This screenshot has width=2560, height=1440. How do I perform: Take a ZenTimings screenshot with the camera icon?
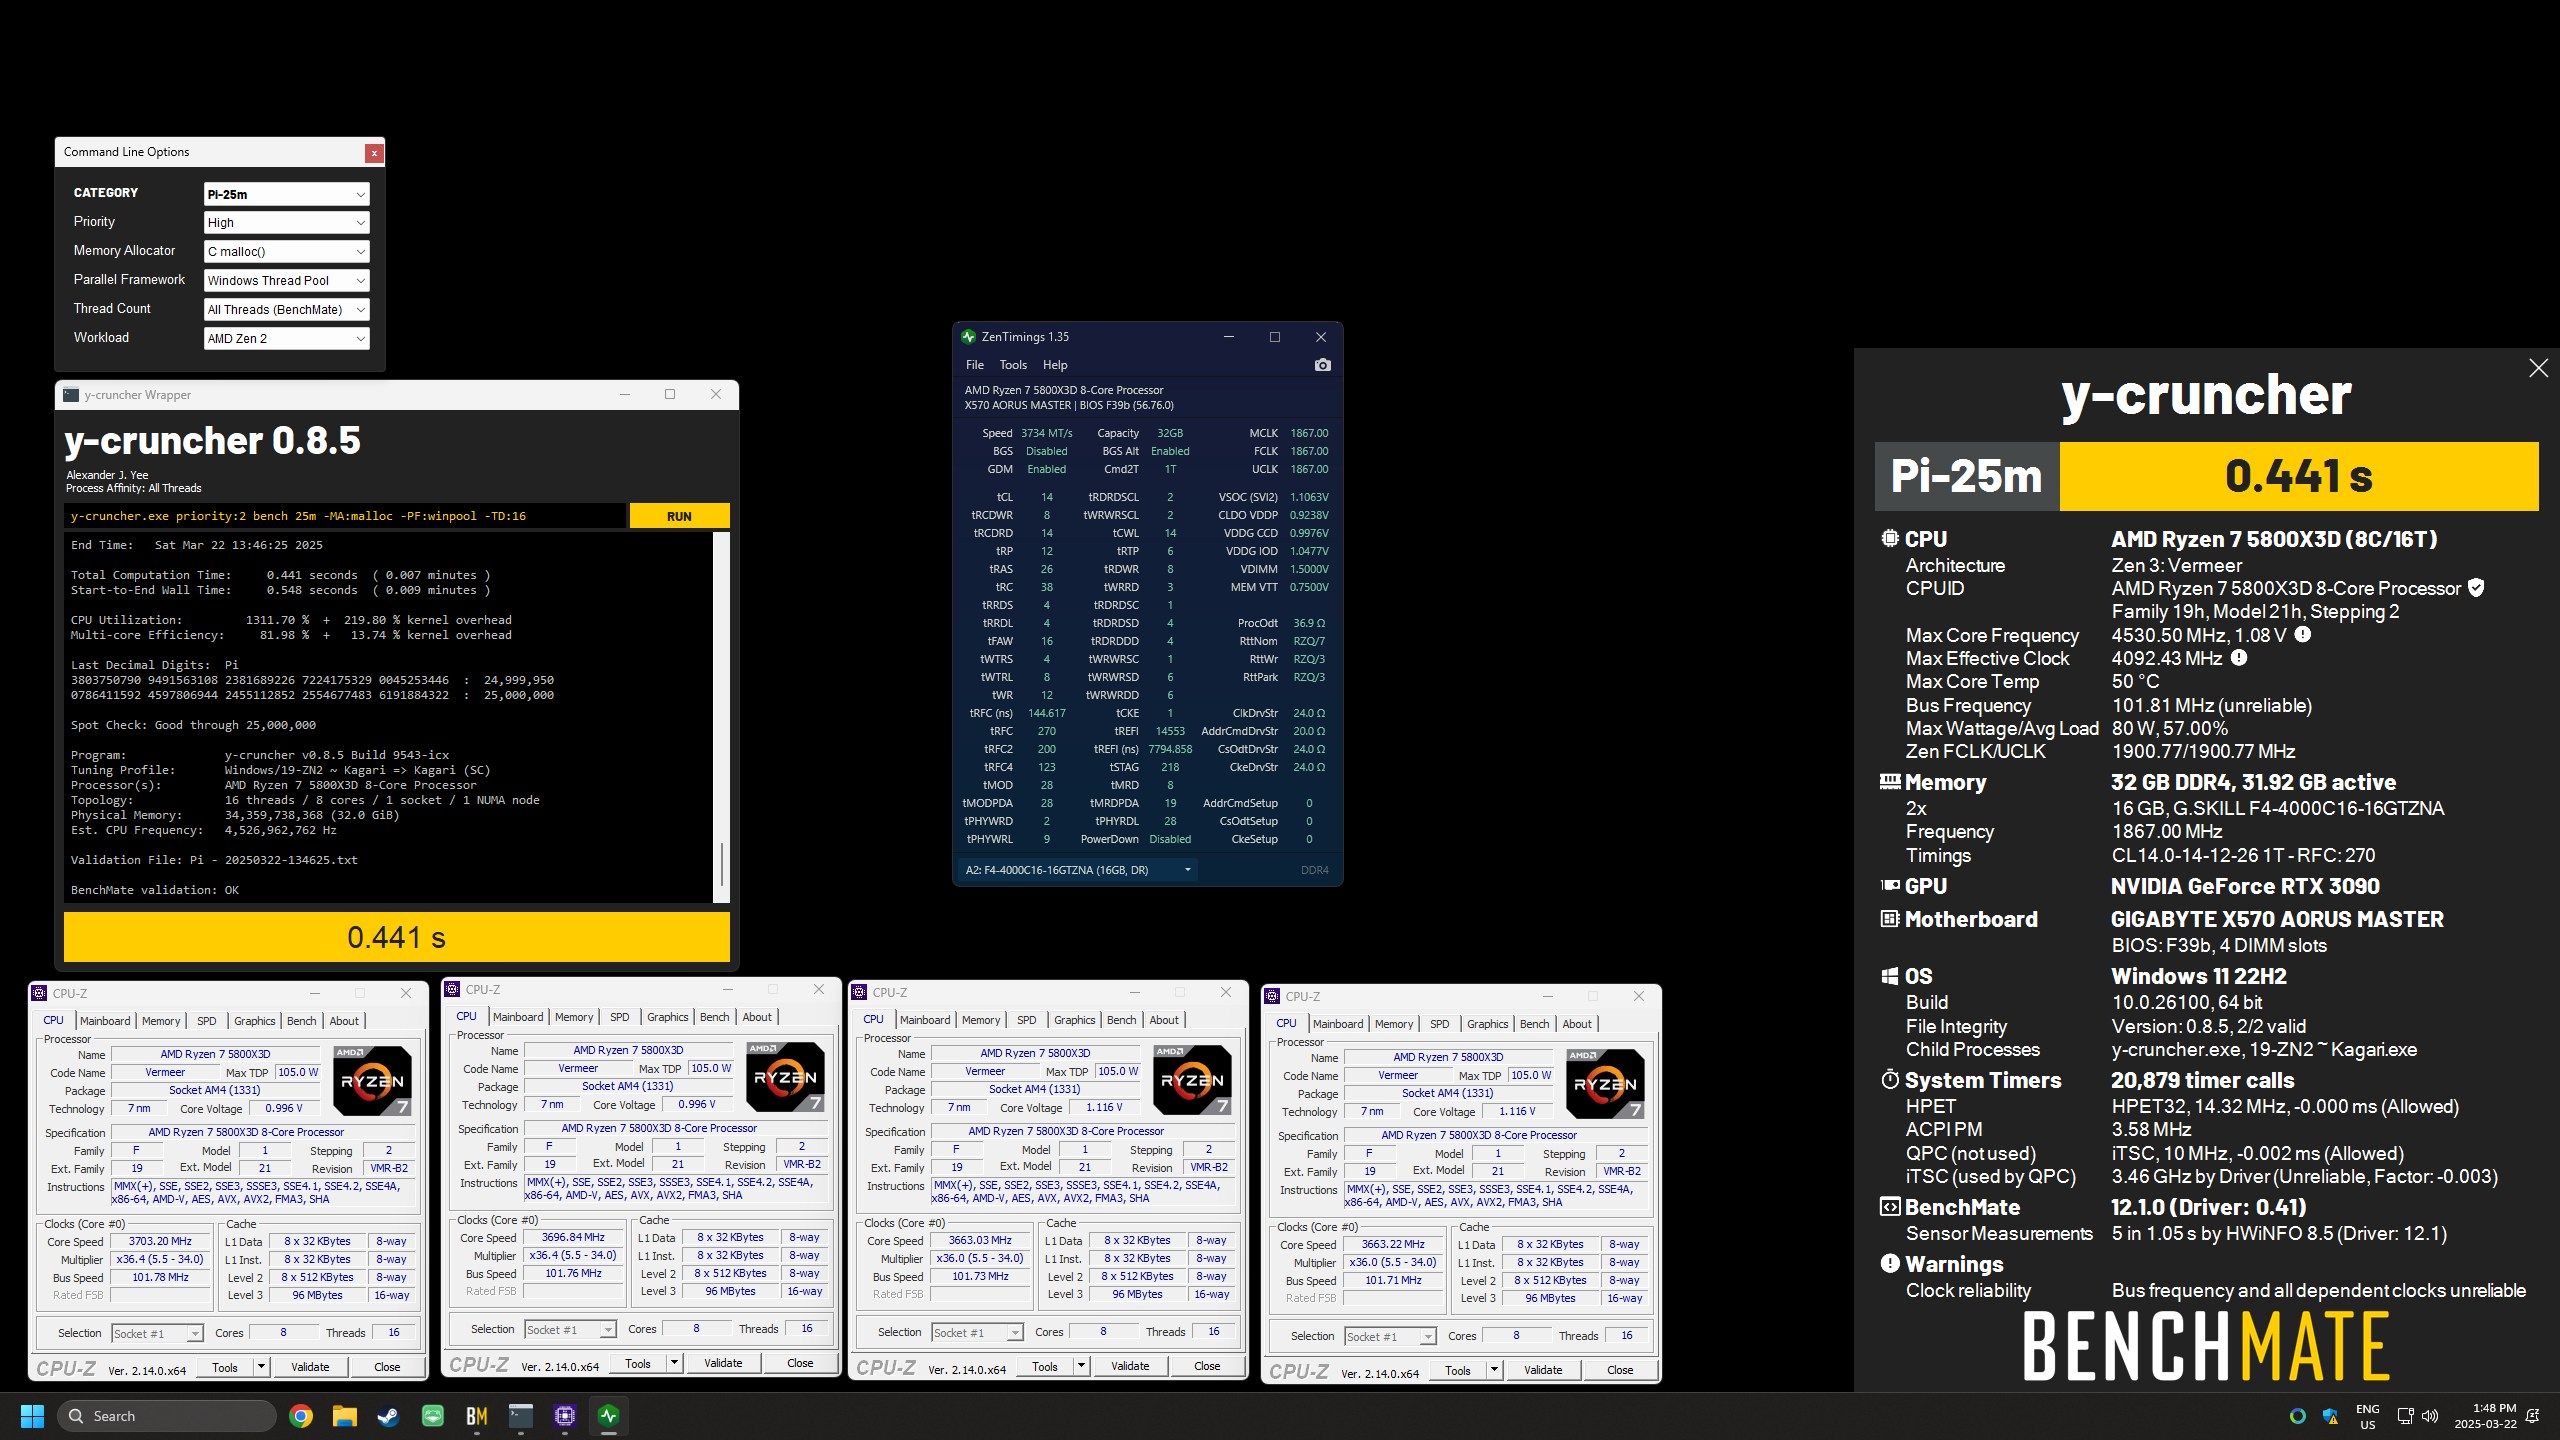point(1322,365)
